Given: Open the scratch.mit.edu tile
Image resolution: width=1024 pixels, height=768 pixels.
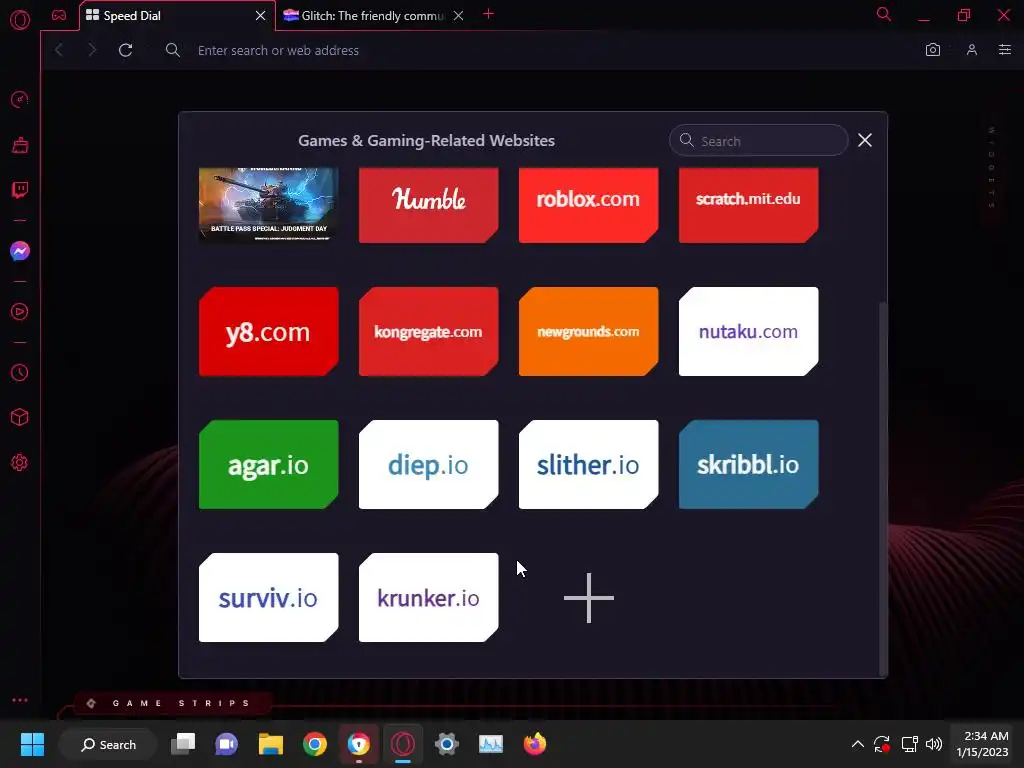Looking at the screenshot, I should 748,205.
